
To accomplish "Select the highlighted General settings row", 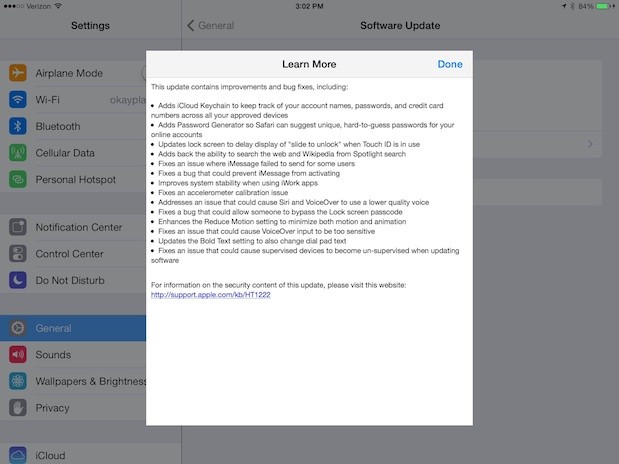I will tap(75, 328).
